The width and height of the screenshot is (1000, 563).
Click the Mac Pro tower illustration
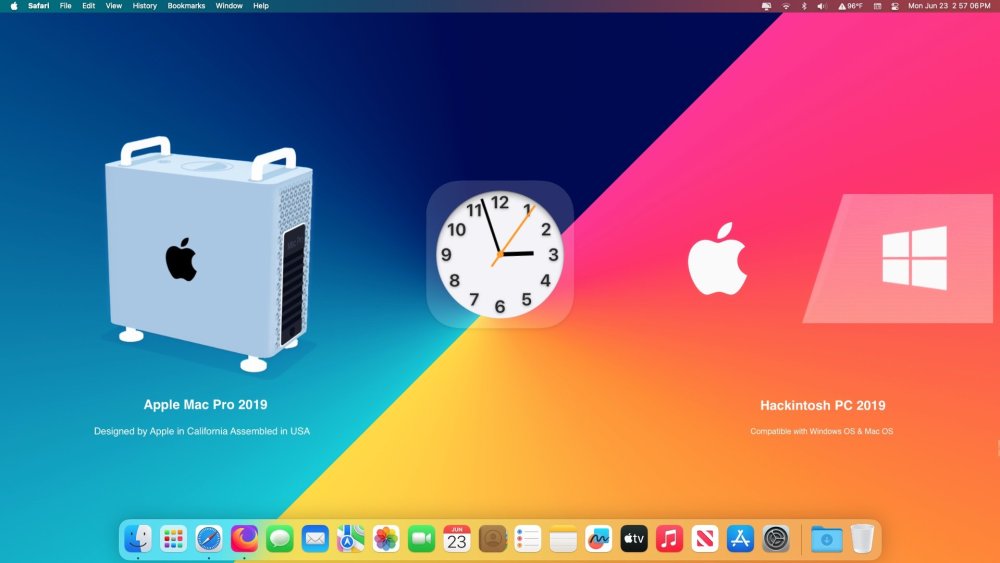[209, 254]
